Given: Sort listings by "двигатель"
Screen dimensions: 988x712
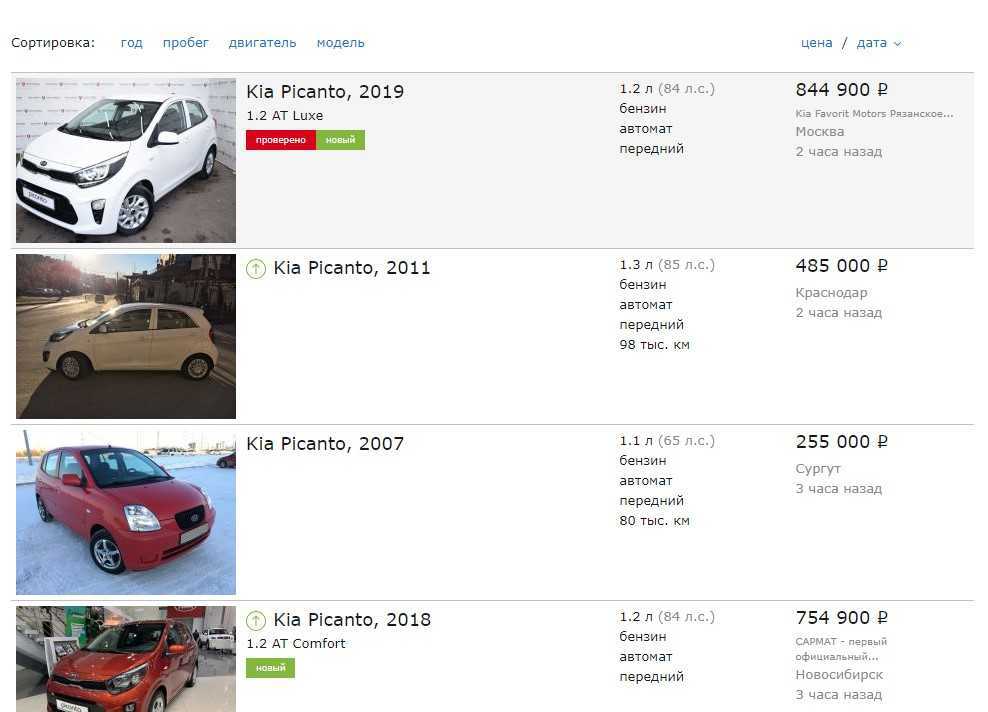Looking at the screenshot, I should (262, 43).
